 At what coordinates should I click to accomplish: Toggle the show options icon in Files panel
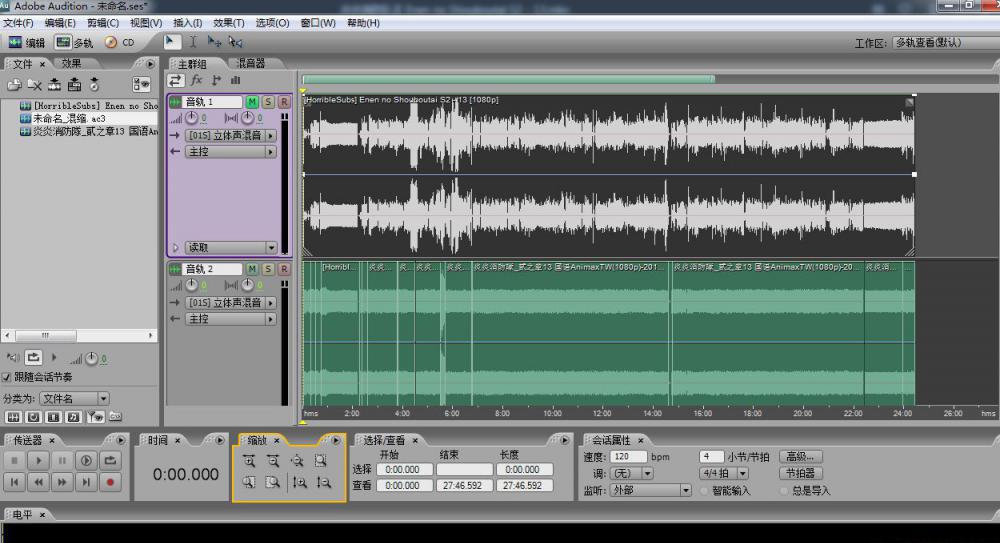coord(142,84)
